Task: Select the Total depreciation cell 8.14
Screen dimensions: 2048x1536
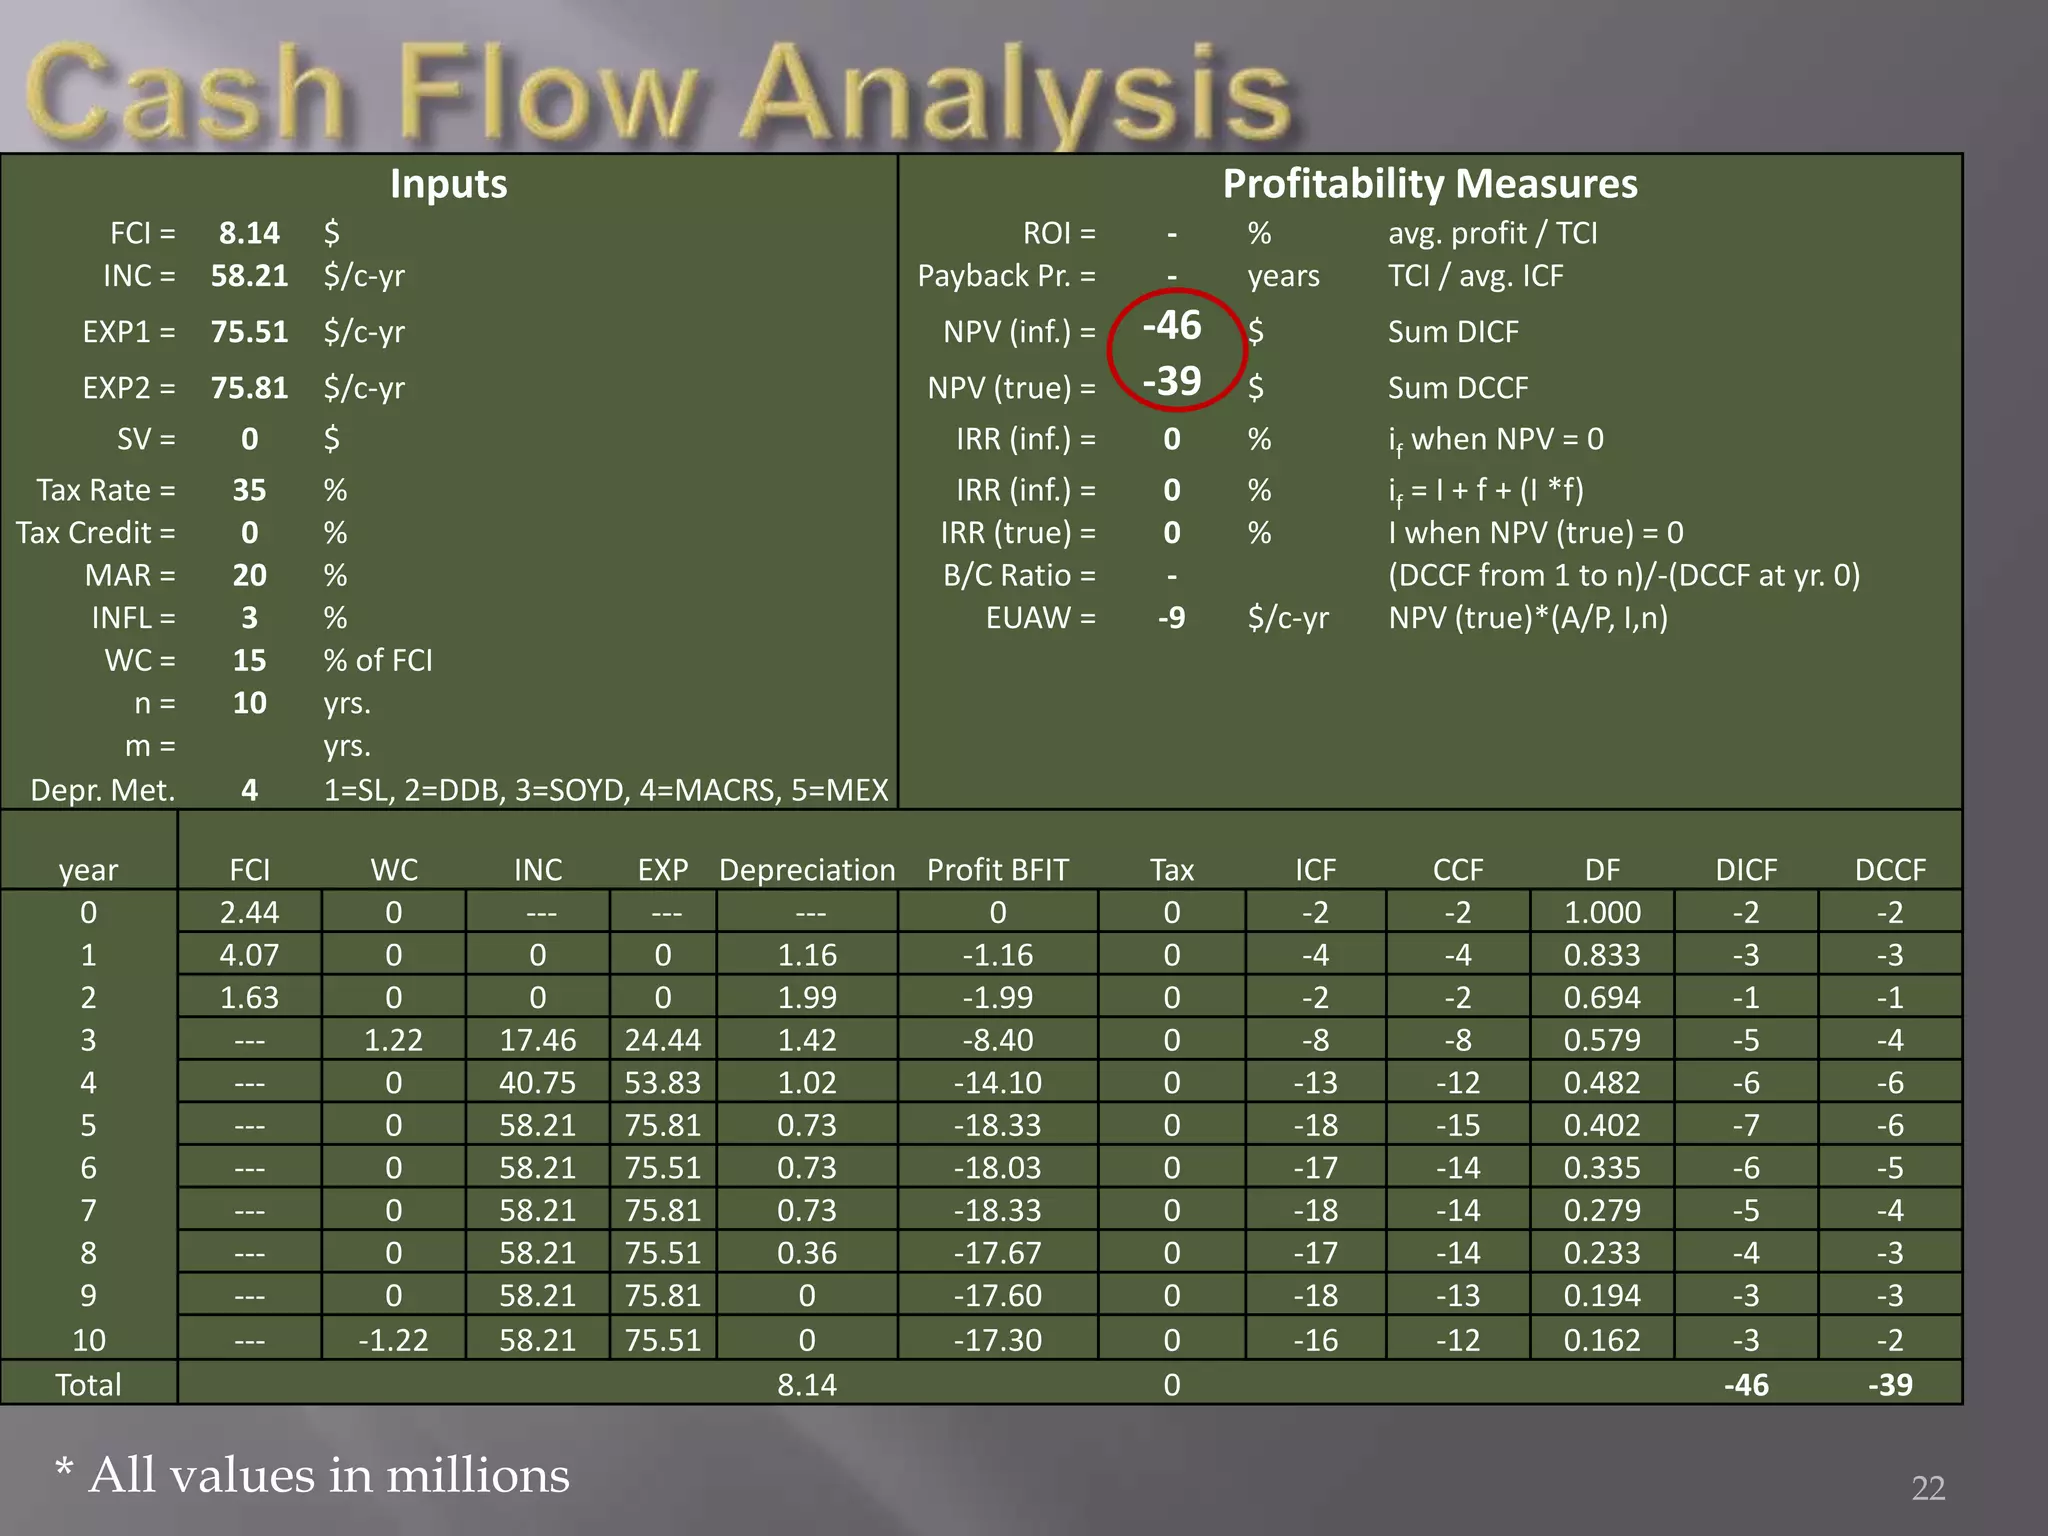Action: (x=807, y=1385)
